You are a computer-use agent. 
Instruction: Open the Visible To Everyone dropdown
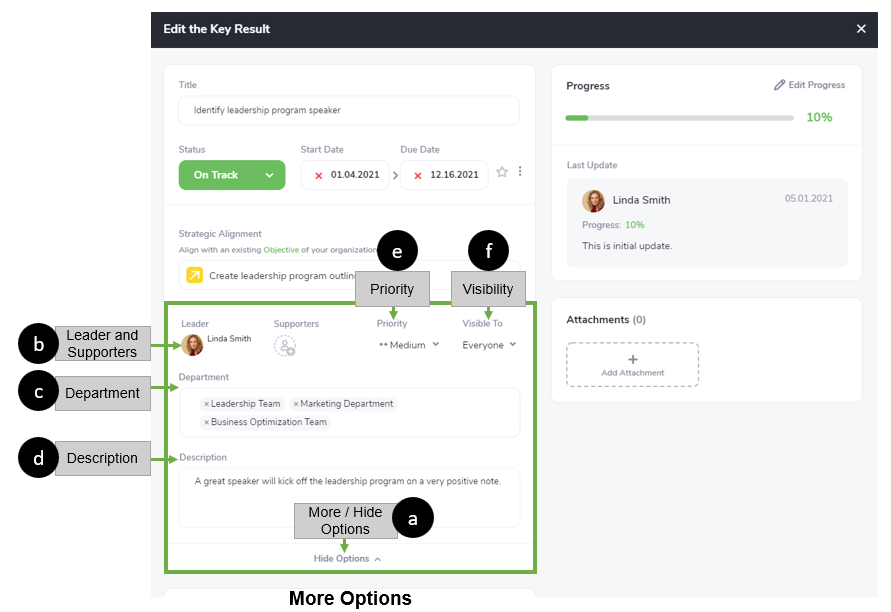(x=489, y=345)
